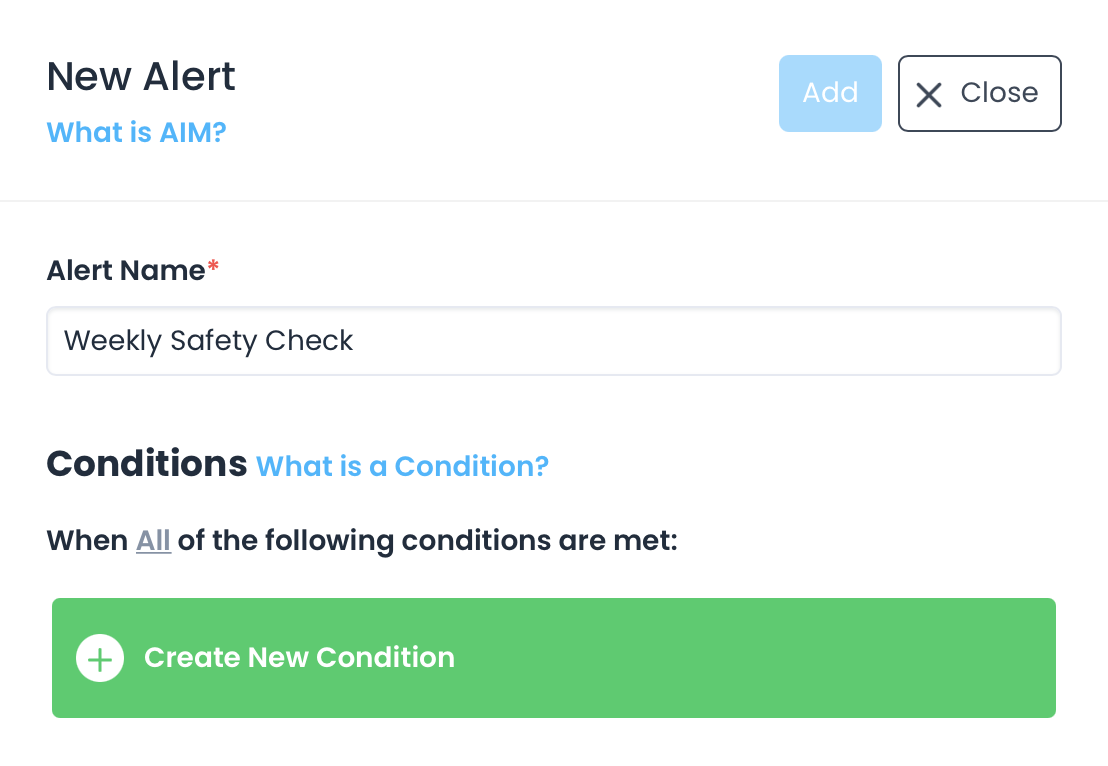The image size is (1108, 766).
Task: Click the green plus circle icon
Action: click(x=100, y=658)
